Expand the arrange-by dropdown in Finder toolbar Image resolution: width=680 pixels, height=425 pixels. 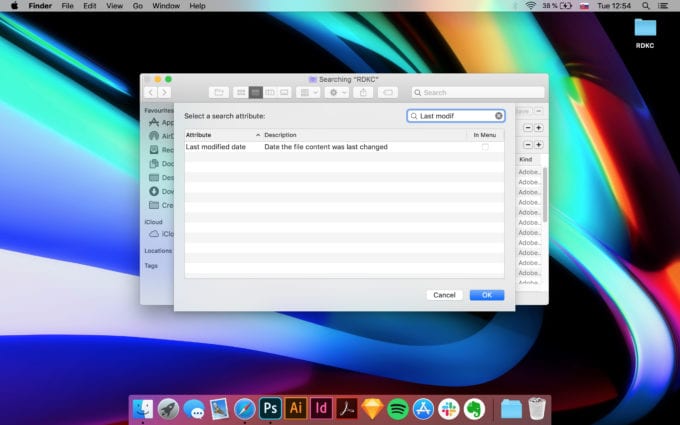click(x=309, y=92)
